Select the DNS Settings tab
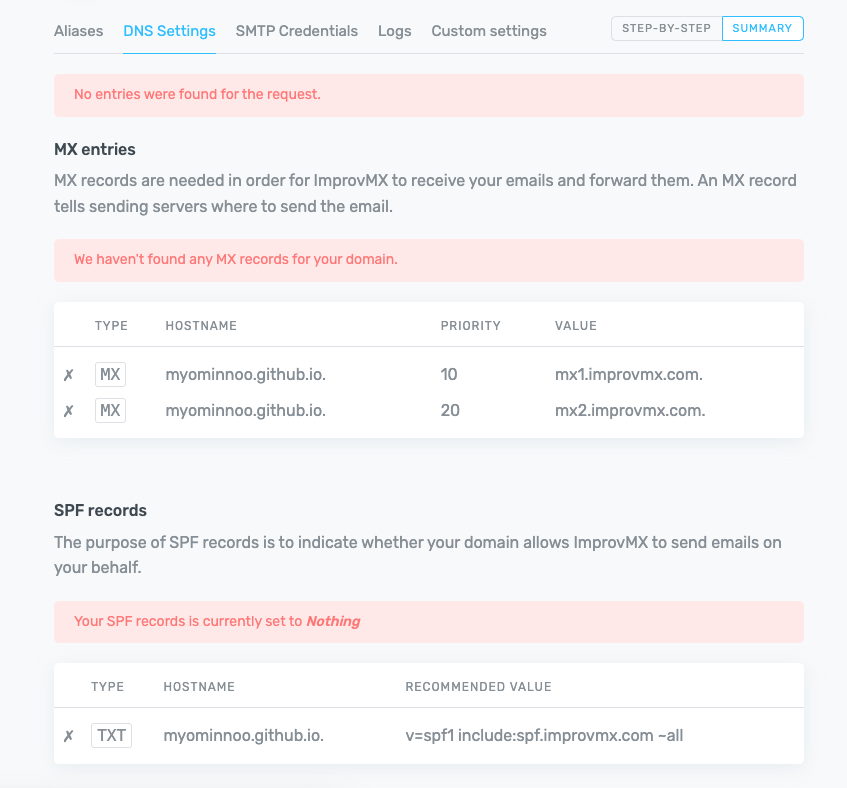This screenshot has height=788, width=847. tap(169, 31)
